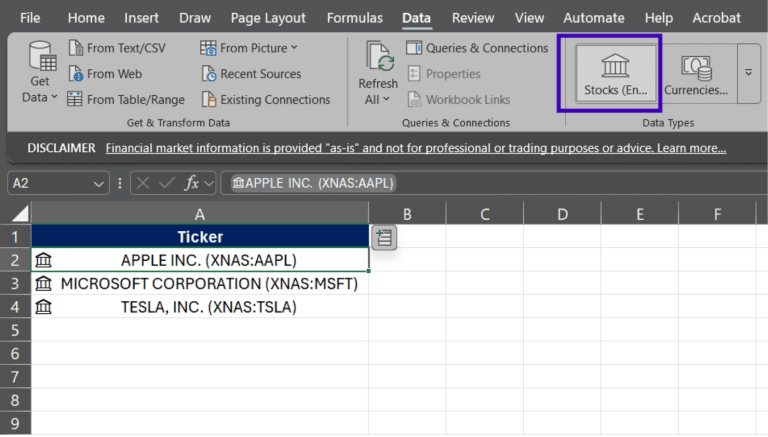Open the Name Box dropdown arrow
This screenshot has width=768, height=437.
pos(98,184)
